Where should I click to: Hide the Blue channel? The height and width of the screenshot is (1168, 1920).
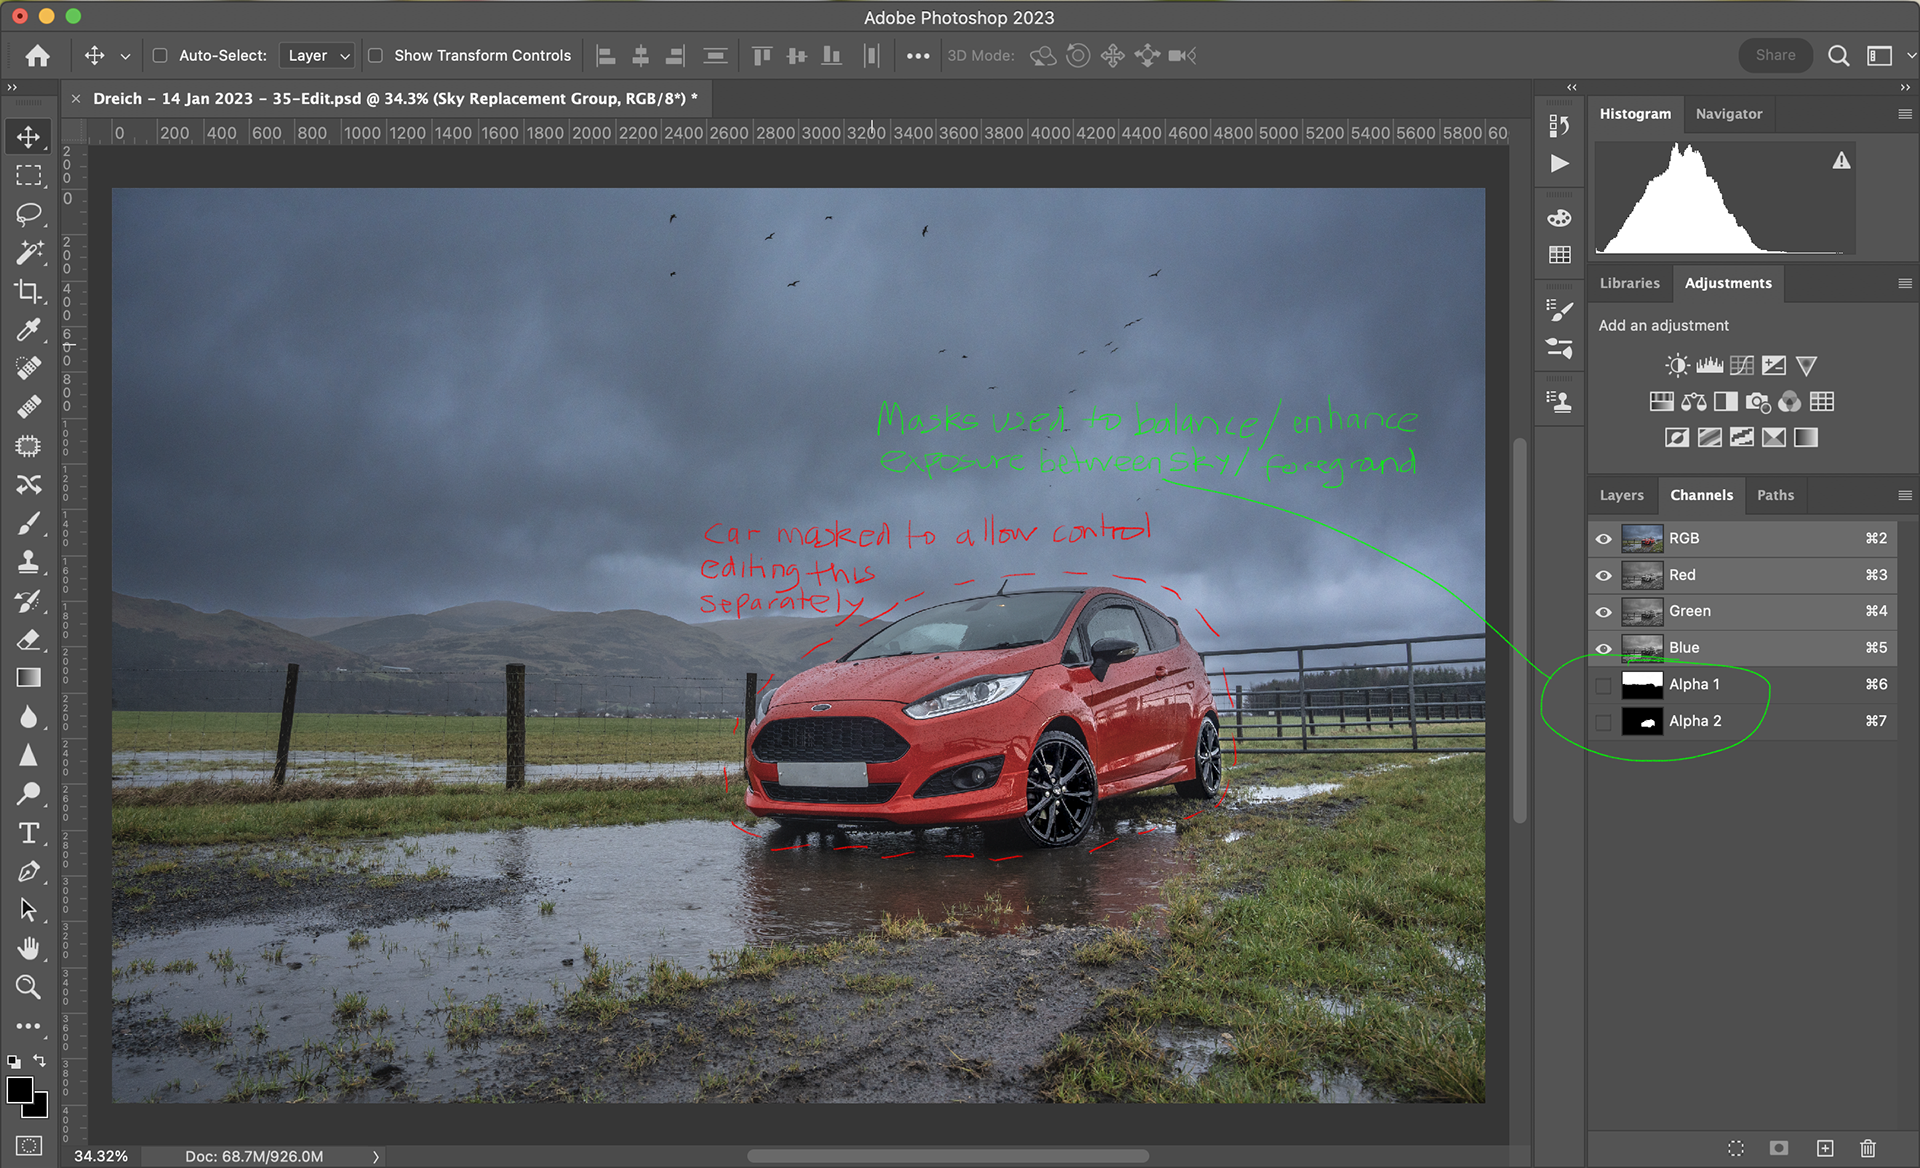tap(1603, 649)
